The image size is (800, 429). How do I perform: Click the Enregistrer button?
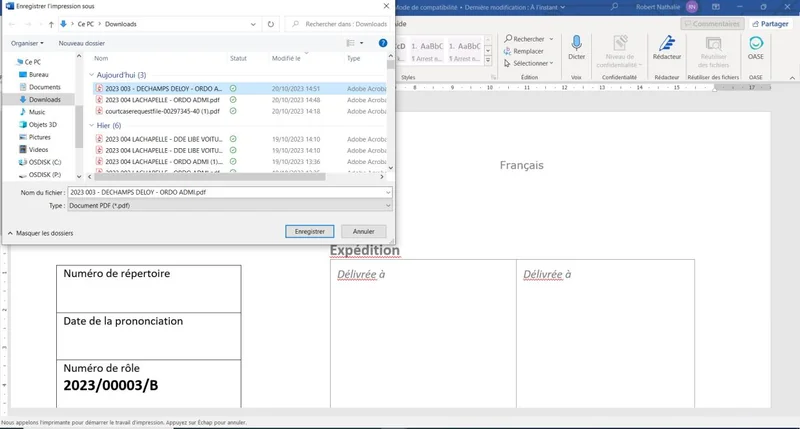tap(309, 231)
